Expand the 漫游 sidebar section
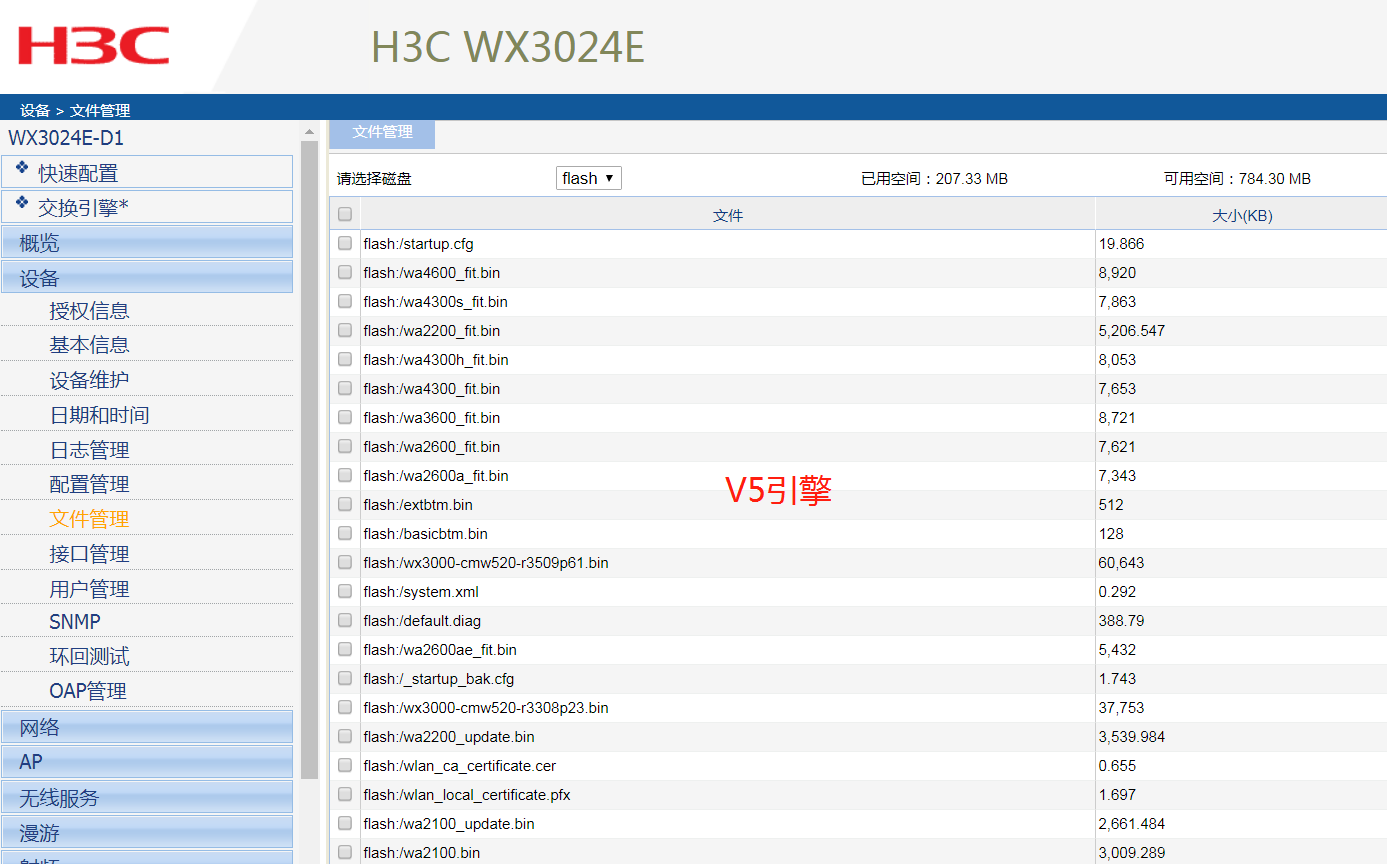Viewport: 1387px width, 864px height. pyautogui.click(x=147, y=832)
